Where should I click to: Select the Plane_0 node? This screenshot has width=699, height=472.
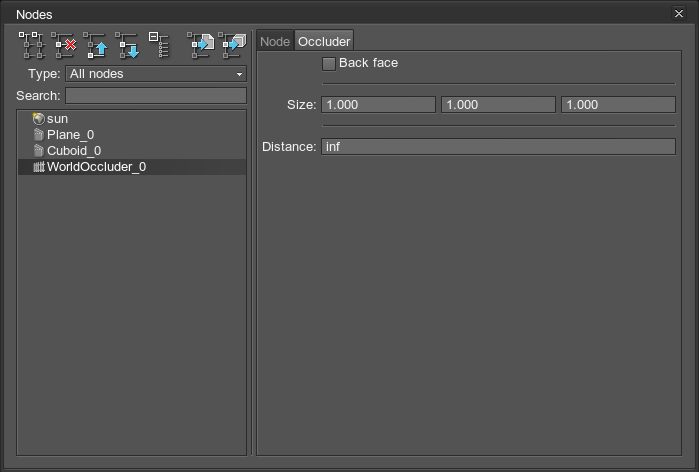tap(132, 135)
